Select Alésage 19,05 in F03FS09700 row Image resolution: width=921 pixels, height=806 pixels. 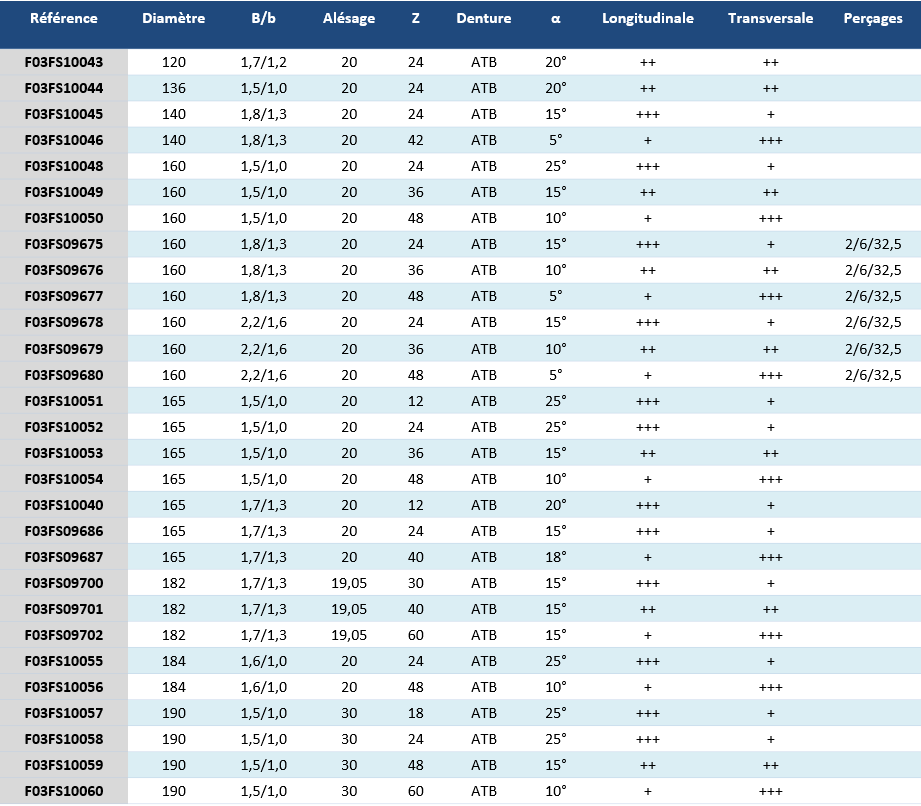click(349, 583)
